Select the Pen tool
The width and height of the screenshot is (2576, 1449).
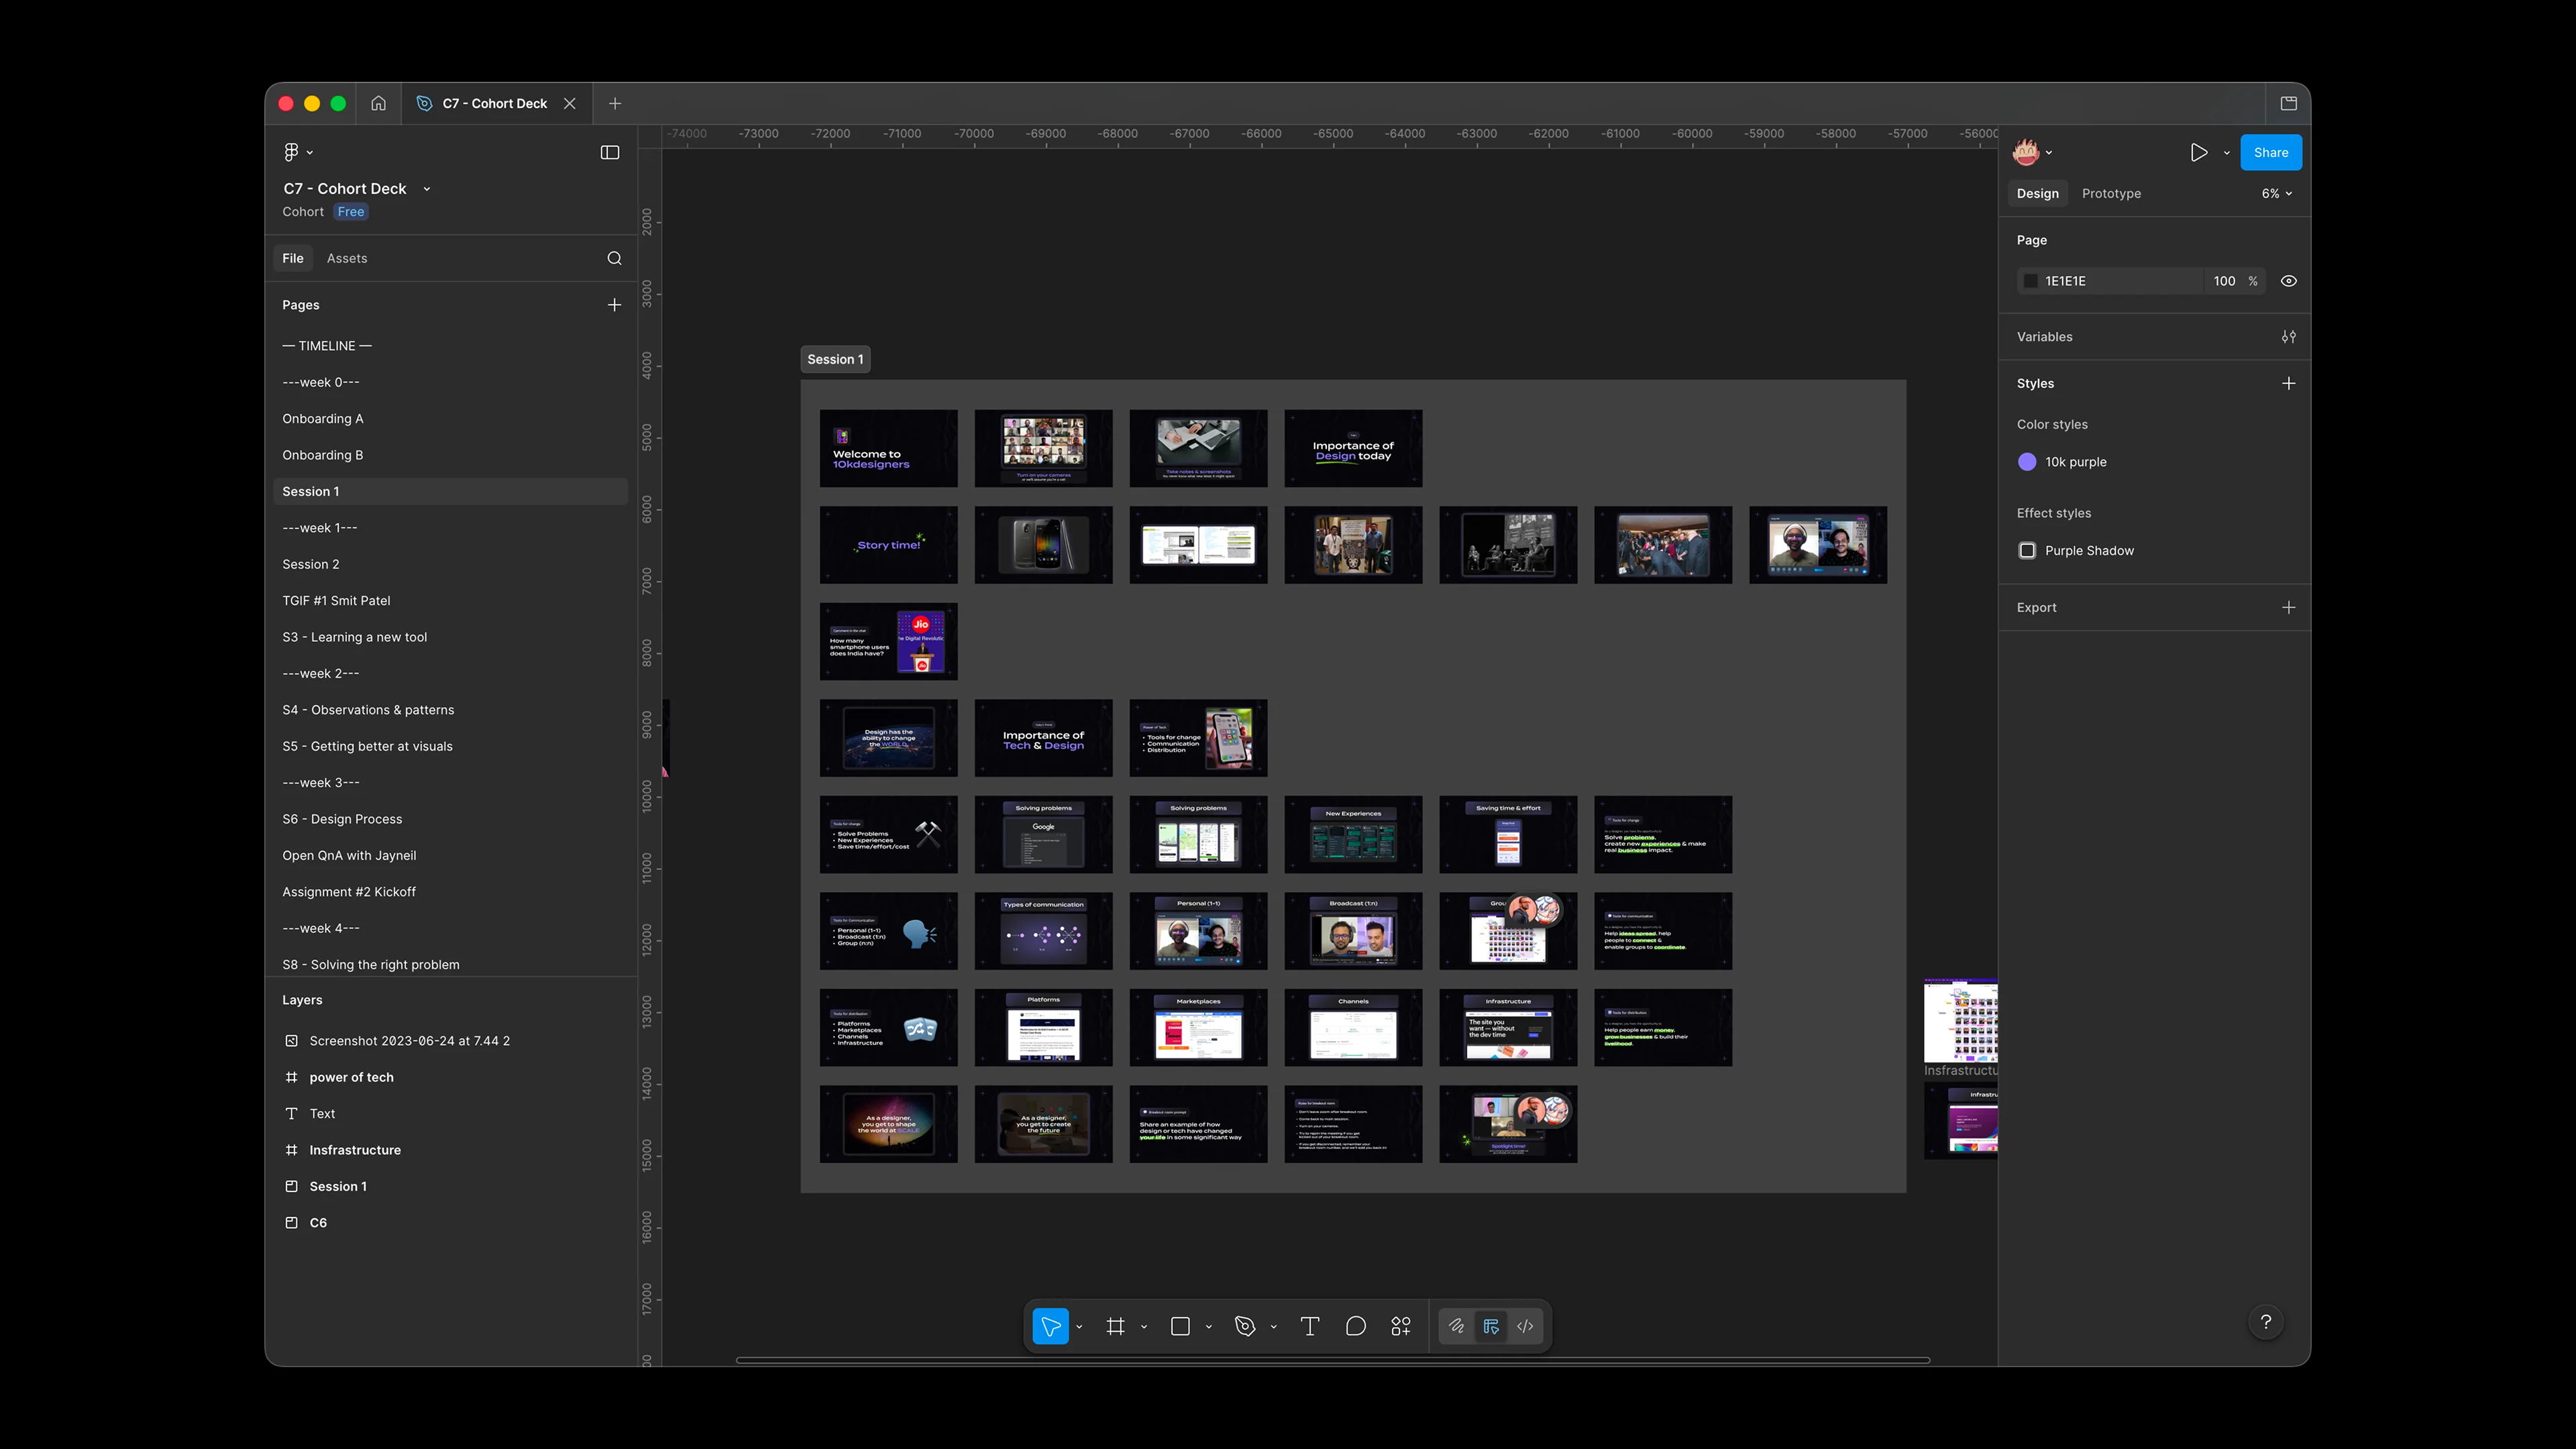pos(1245,1326)
